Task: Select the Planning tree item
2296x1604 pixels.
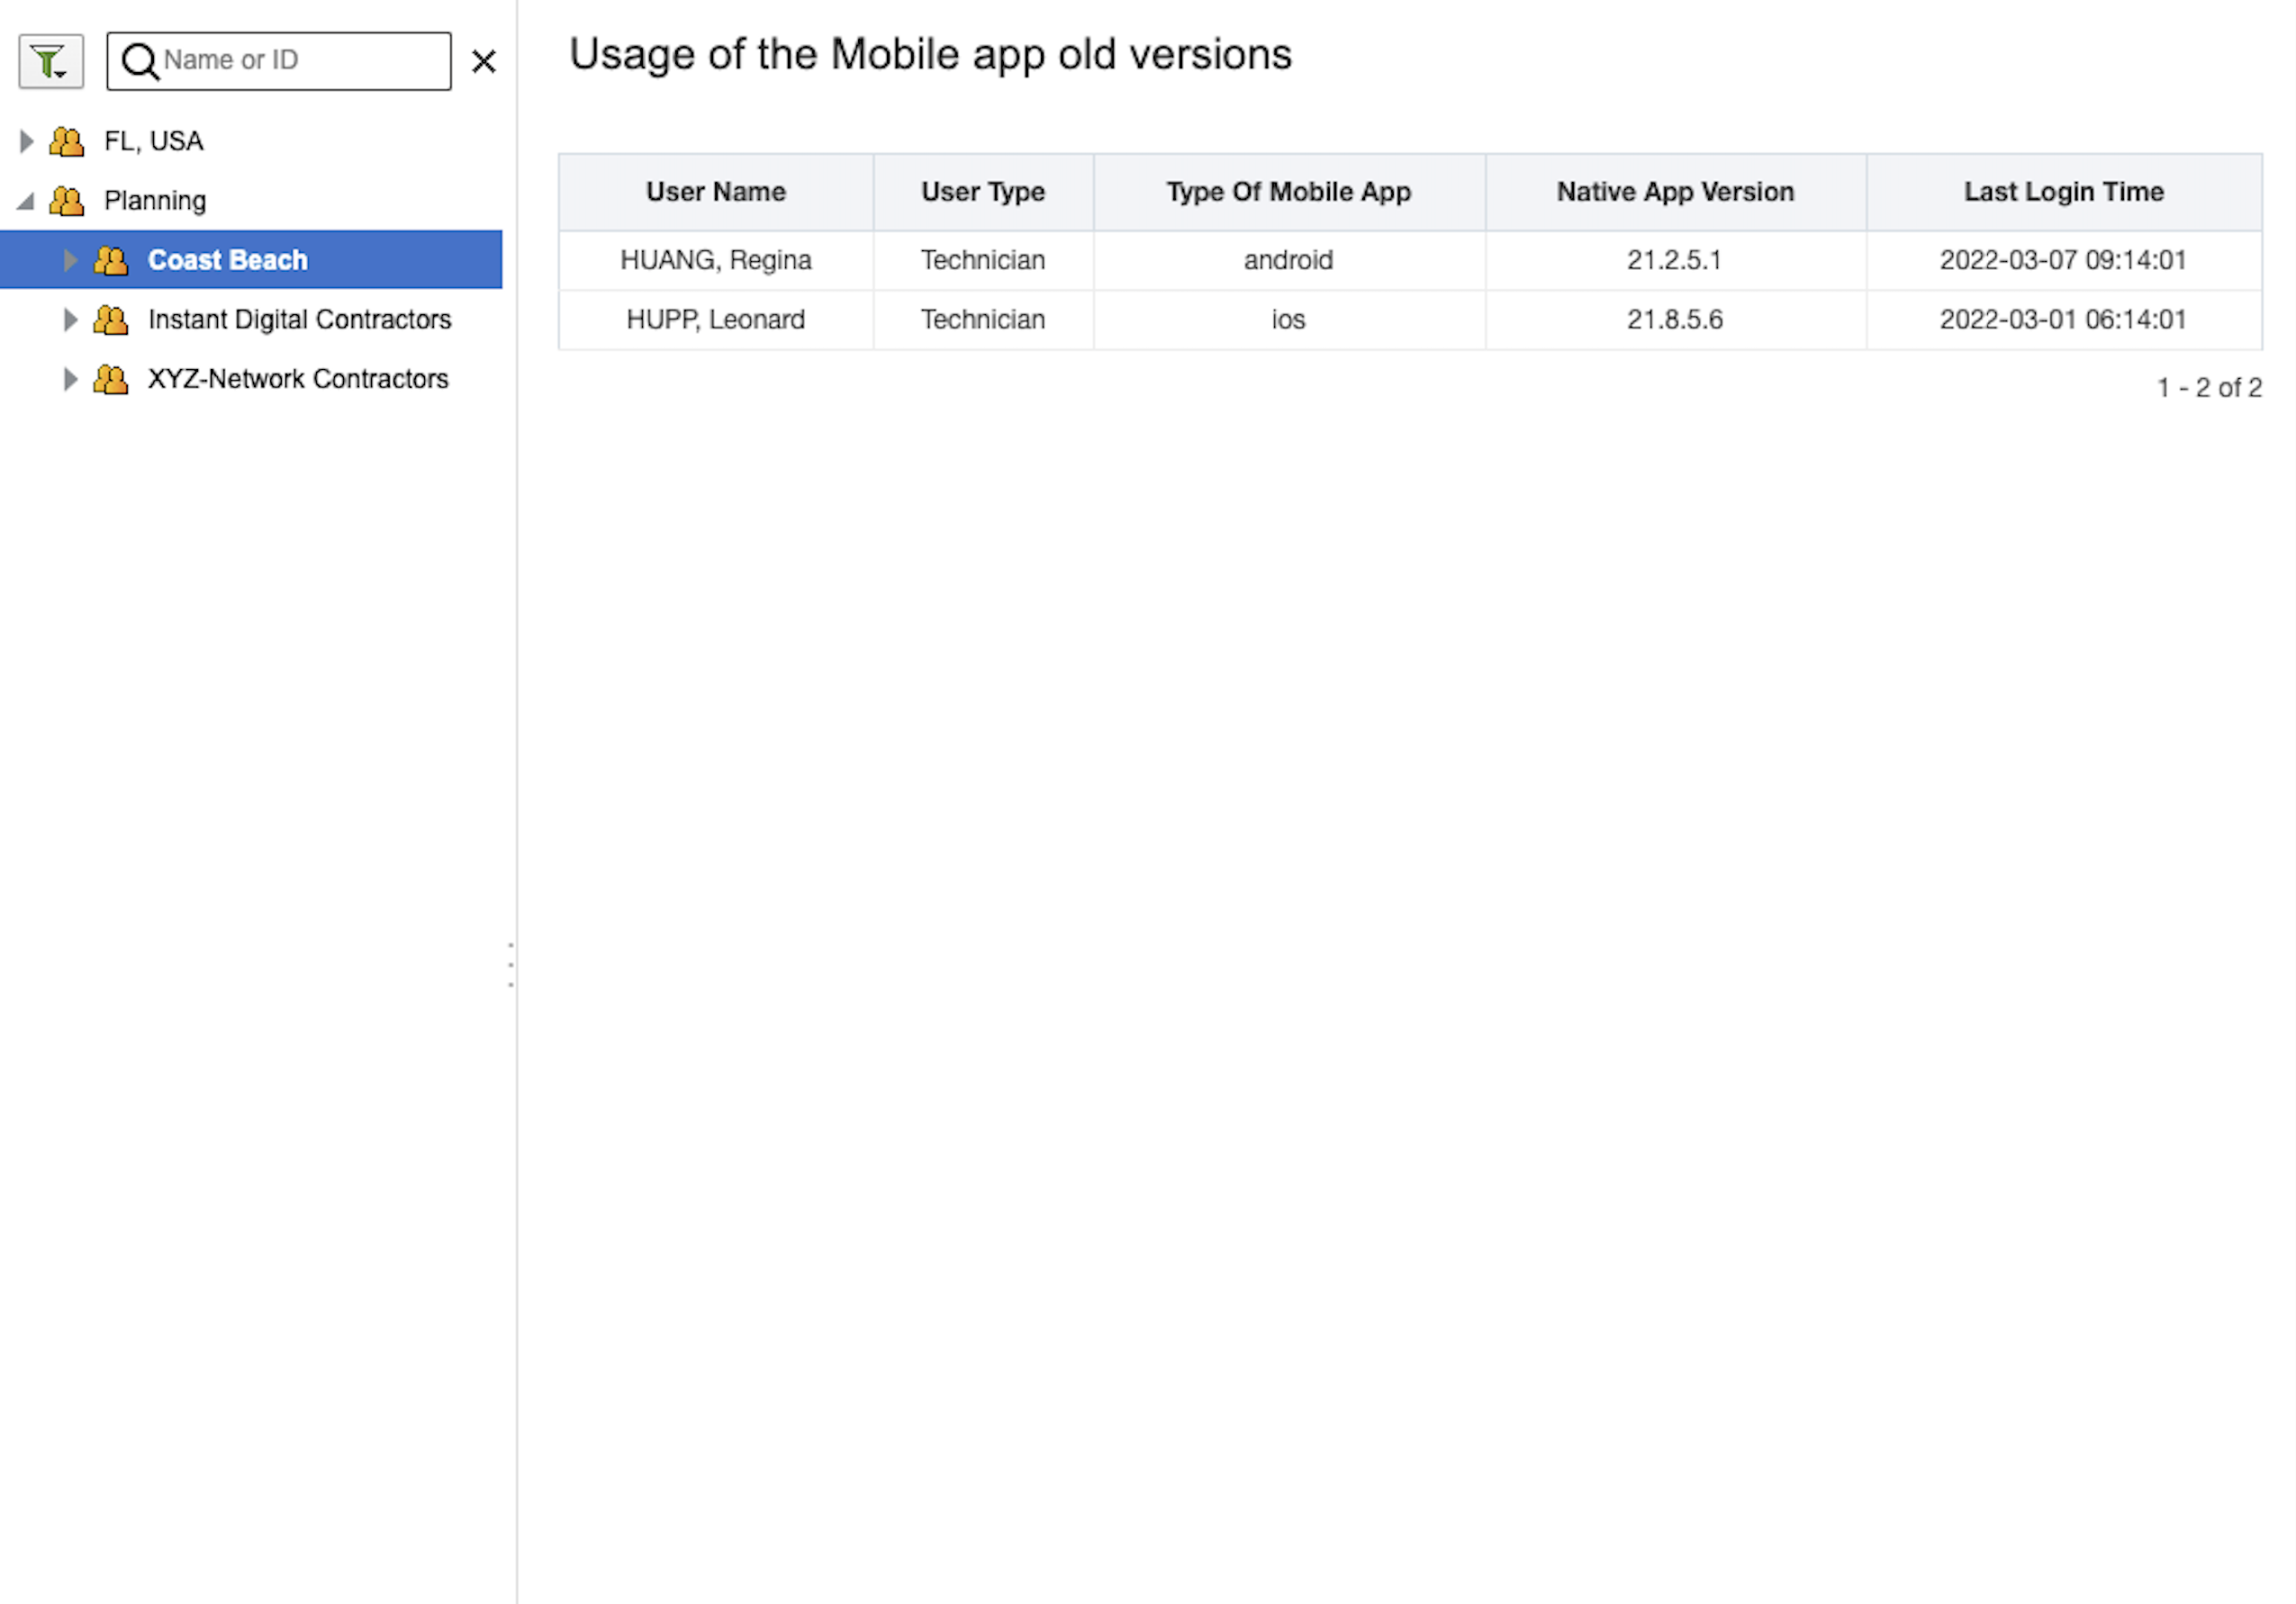Action: tap(156, 201)
